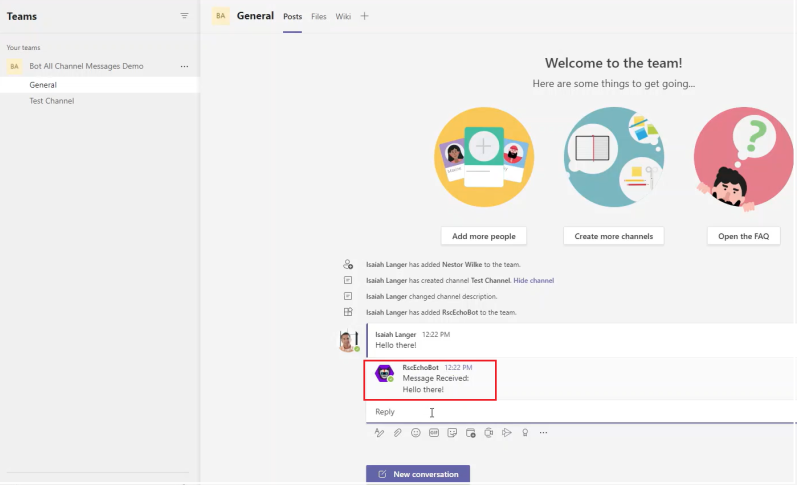Click the Praise badge icon
This screenshot has width=797, height=485.
525,433
